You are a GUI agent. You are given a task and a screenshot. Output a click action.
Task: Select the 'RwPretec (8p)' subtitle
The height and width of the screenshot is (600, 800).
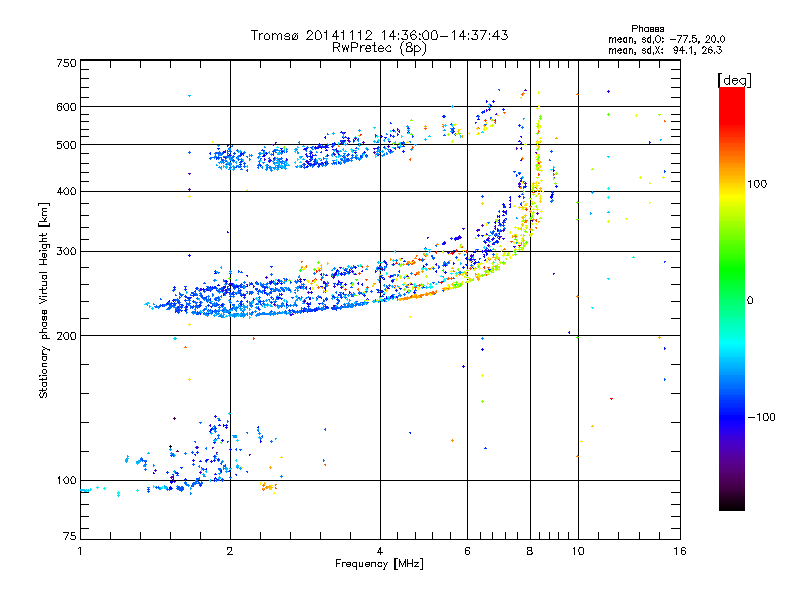point(379,48)
